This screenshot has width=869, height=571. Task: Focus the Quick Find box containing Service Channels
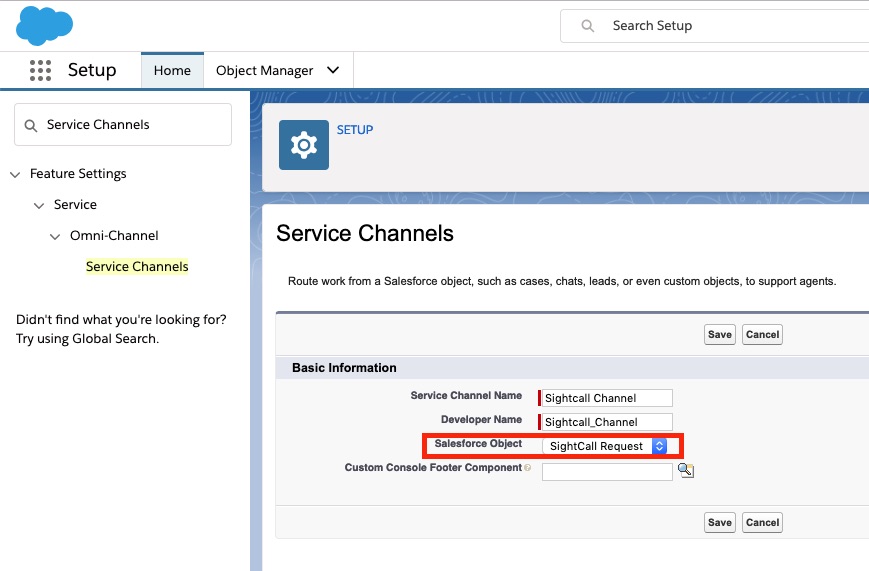coord(123,125)
